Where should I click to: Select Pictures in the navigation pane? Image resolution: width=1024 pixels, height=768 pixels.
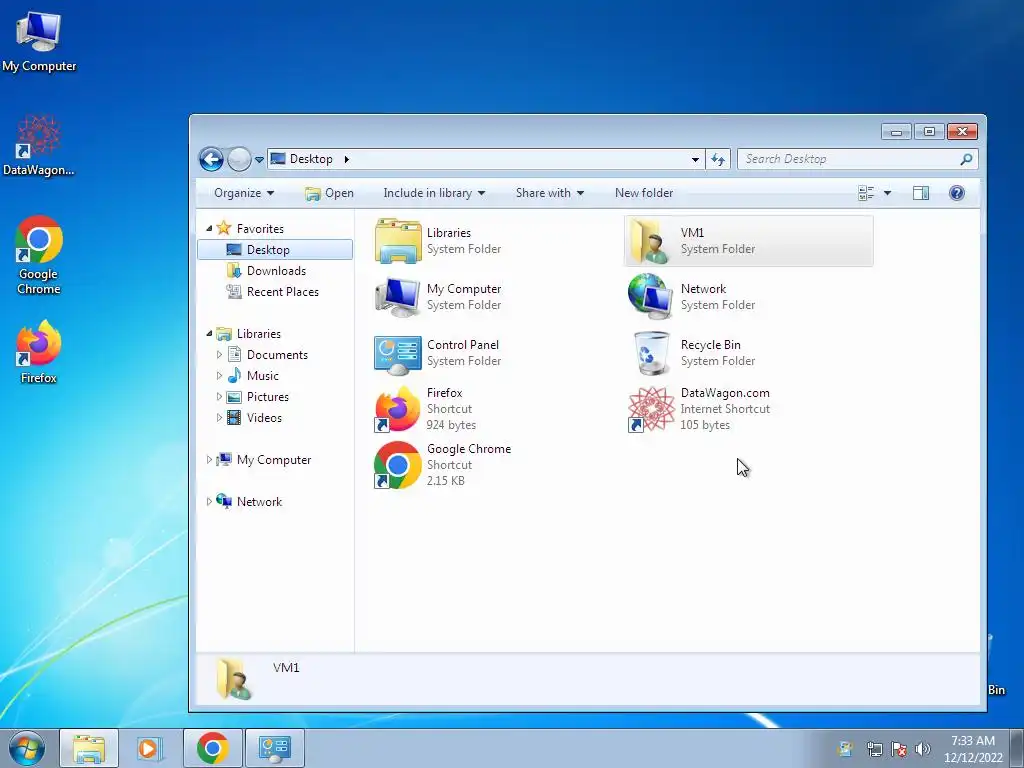tap(267, 396)
